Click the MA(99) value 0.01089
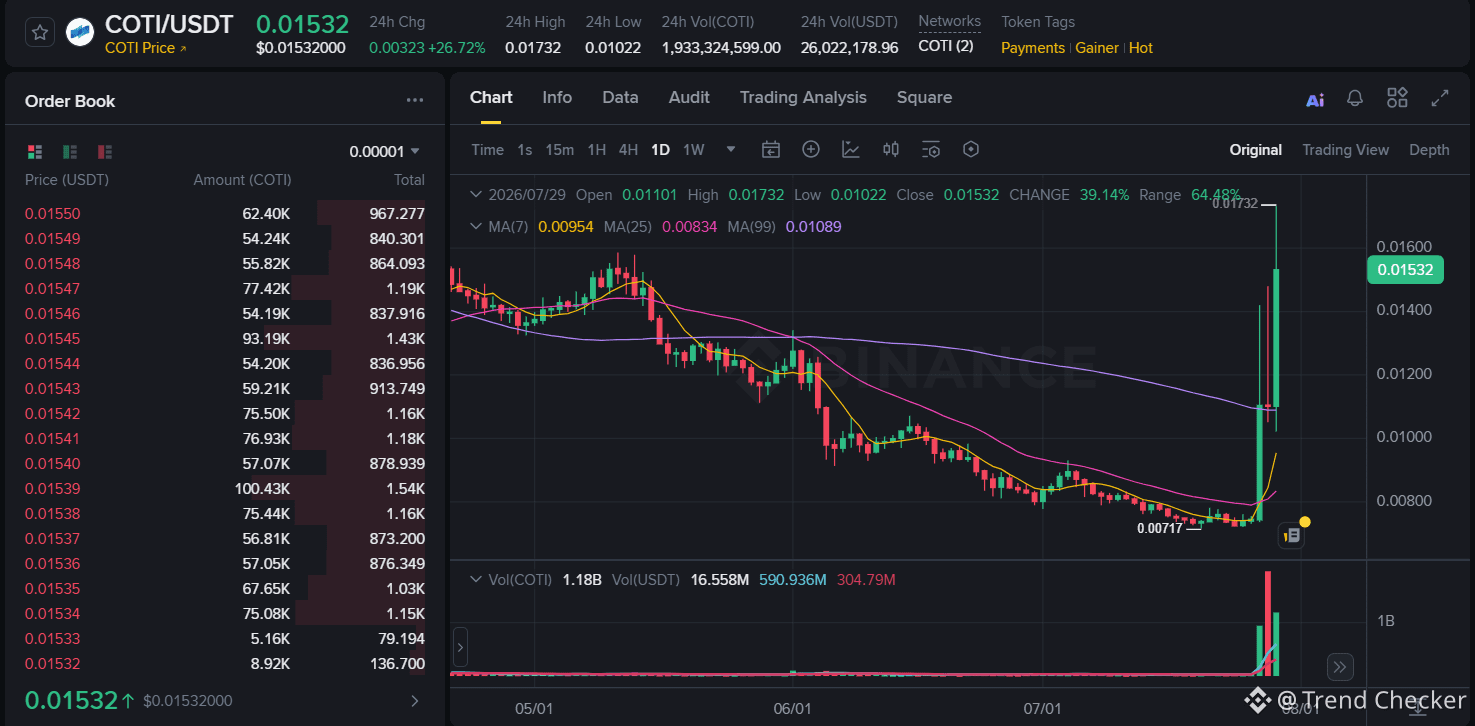Image resolution: width=1475 pixels, height=726 pixels. 813,227
